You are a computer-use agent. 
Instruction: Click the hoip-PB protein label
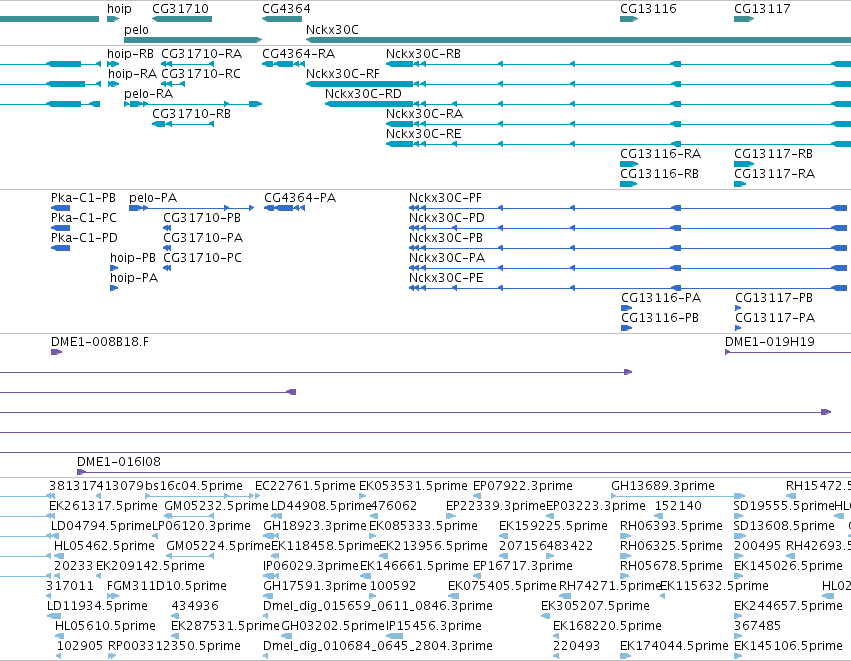click(x=132, y=258)
